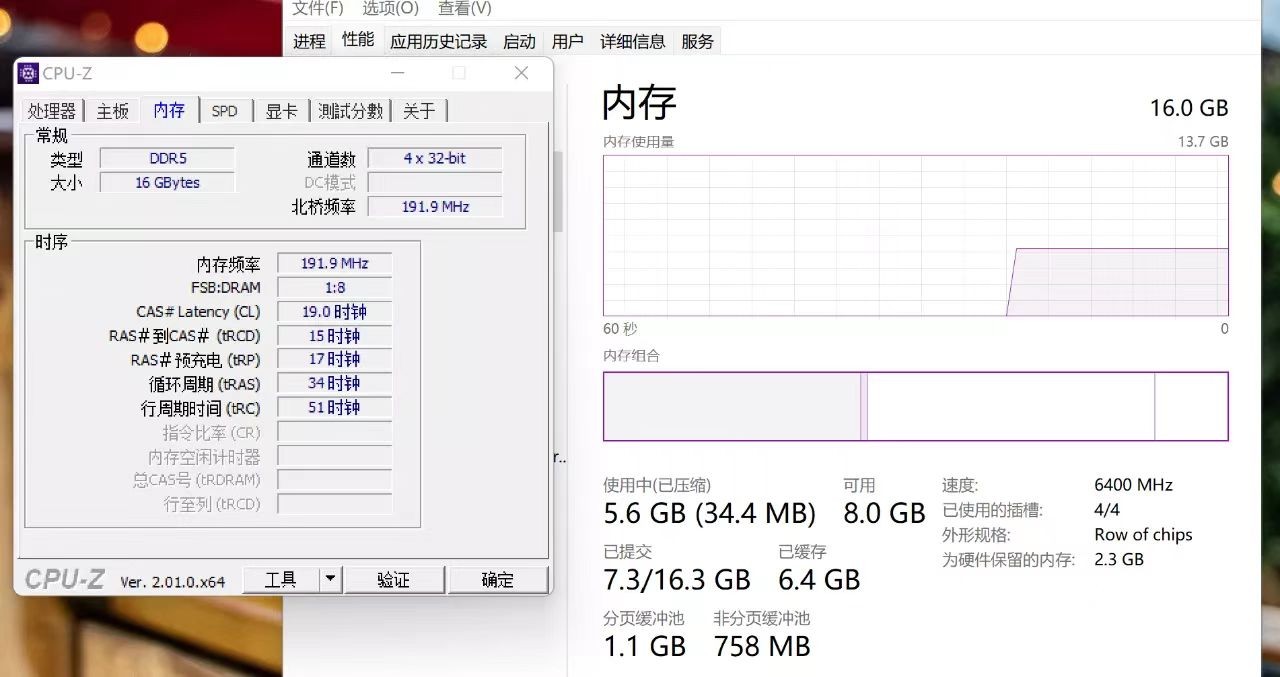Click the 速度 value 6400 MHz
This screenshot has height=677, width=1280.
pyautogui.click(x=1133, y=485)
